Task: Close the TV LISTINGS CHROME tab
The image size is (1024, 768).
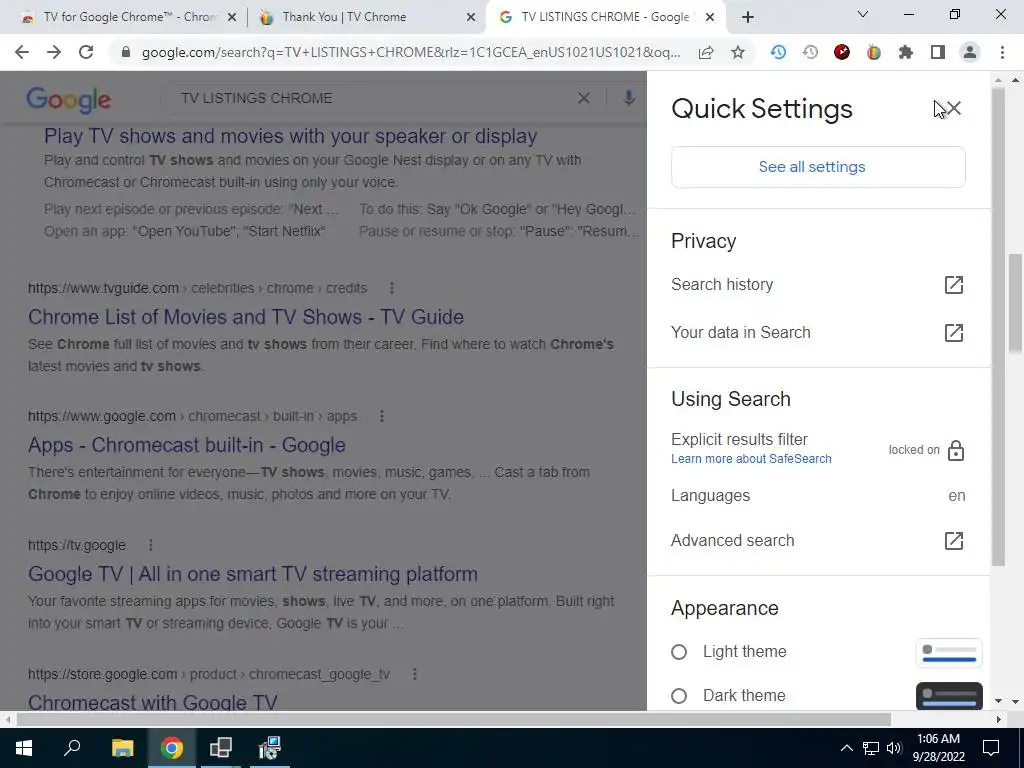Action: [x=711, y=18]
